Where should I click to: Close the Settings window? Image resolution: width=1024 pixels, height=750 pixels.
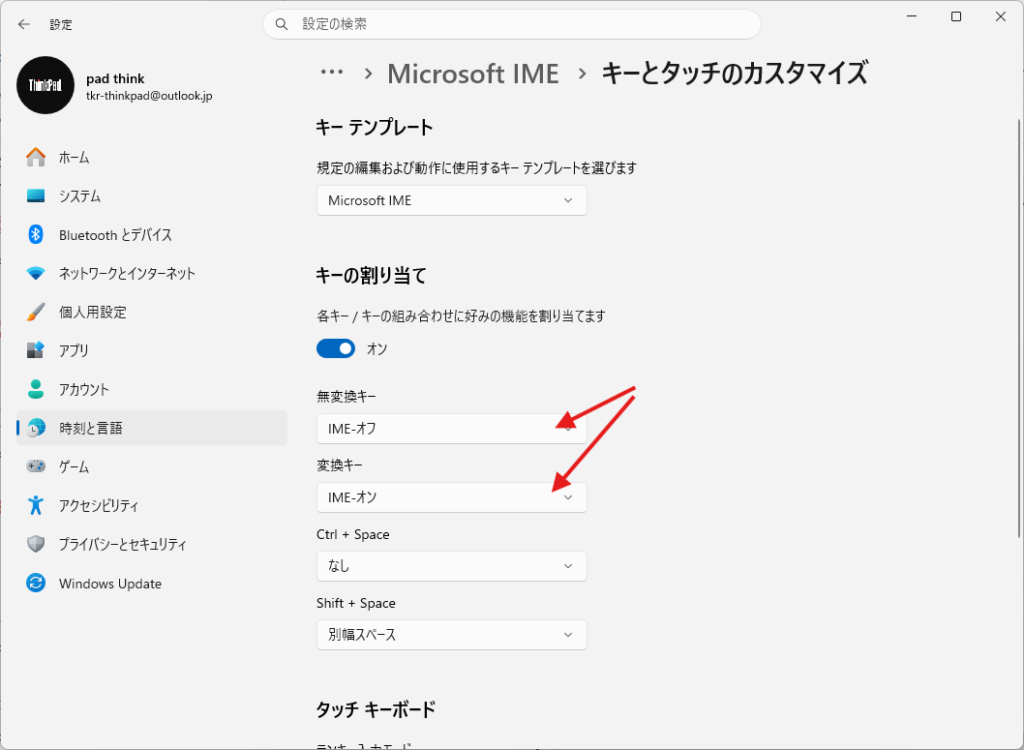[1000, 17]
